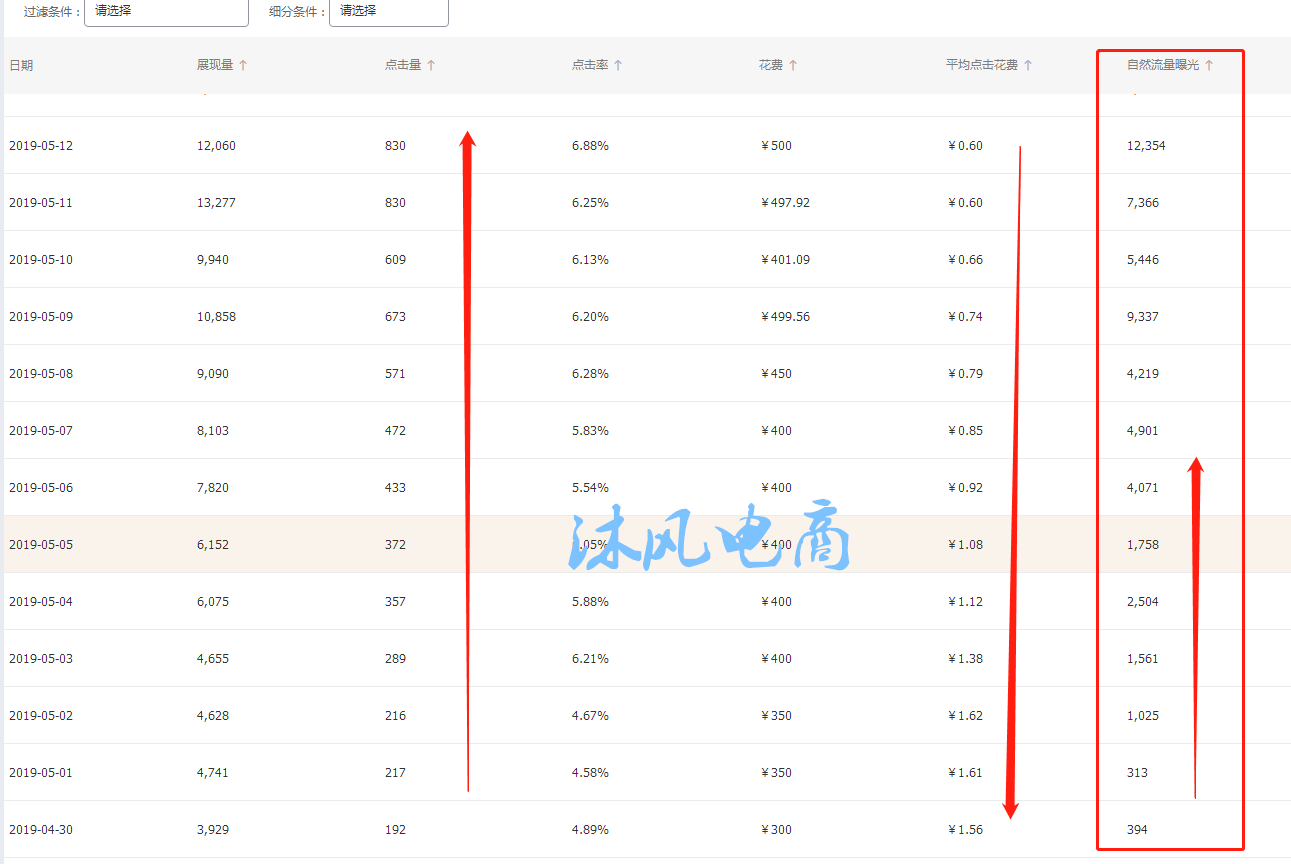The width and height of the screenshot is (1291, 864).
Task: Click click-rate value 6.88%
Action: 590,146
